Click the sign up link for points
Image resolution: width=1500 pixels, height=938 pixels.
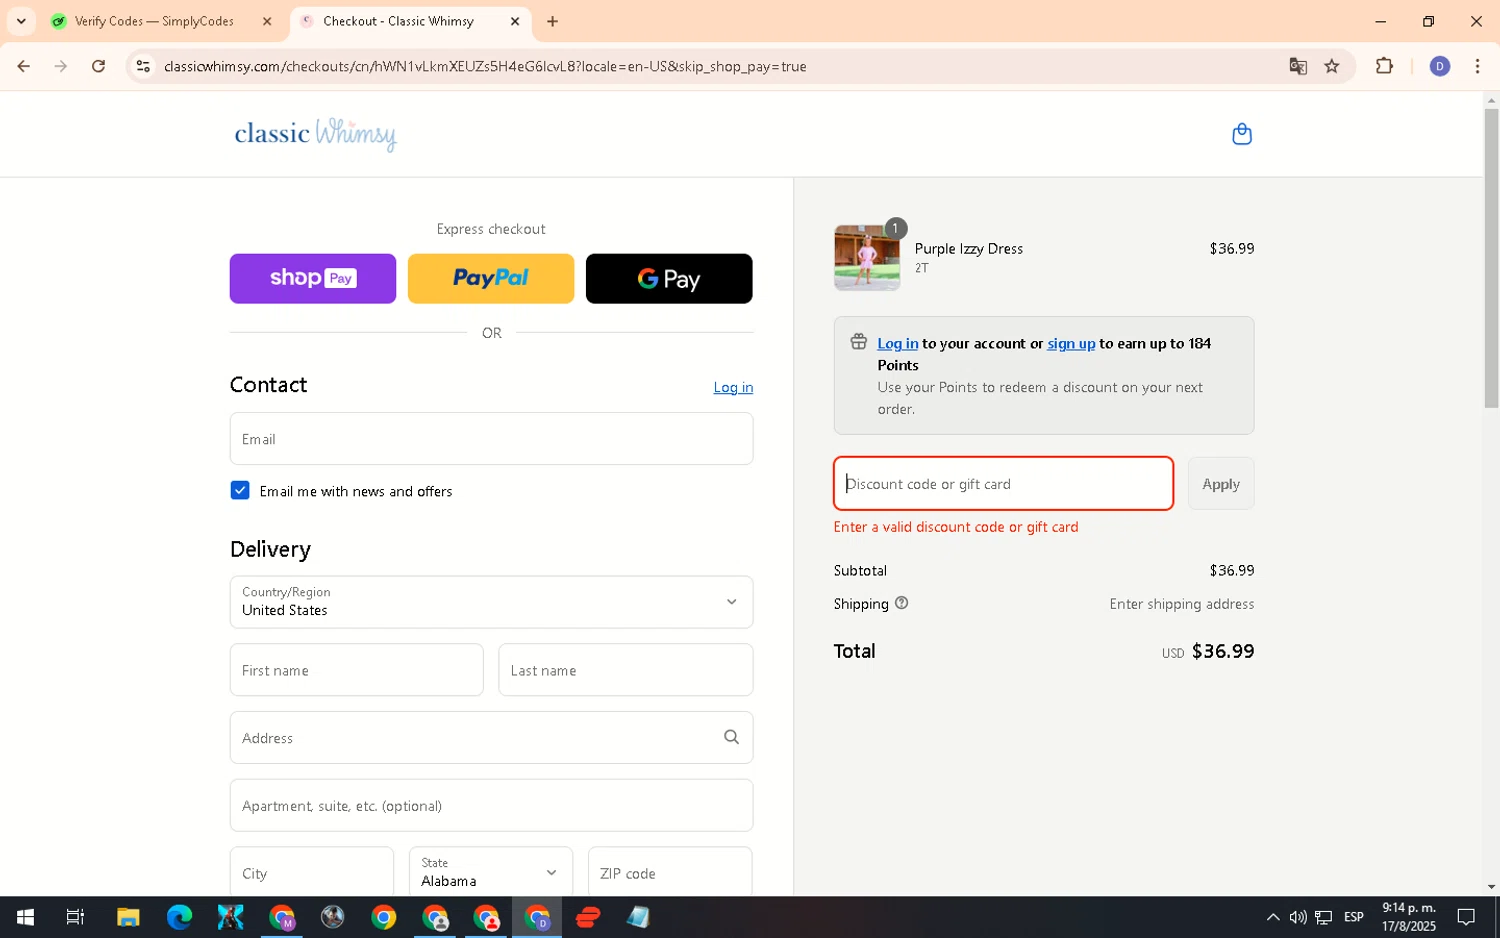tap(1071, 343)
